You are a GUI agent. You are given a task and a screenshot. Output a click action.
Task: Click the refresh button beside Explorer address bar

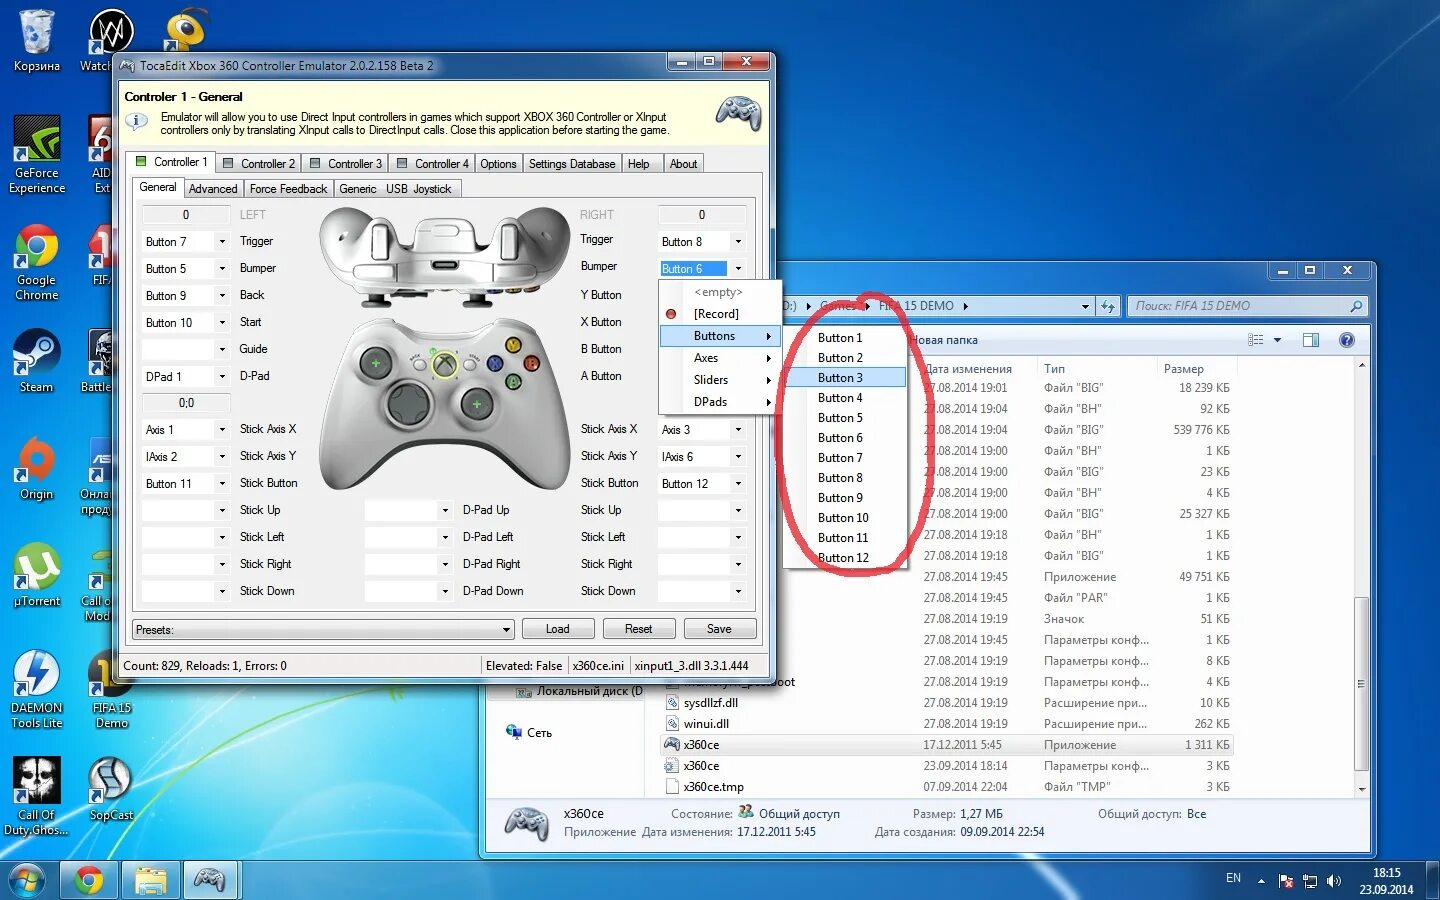pos(1107,306)
